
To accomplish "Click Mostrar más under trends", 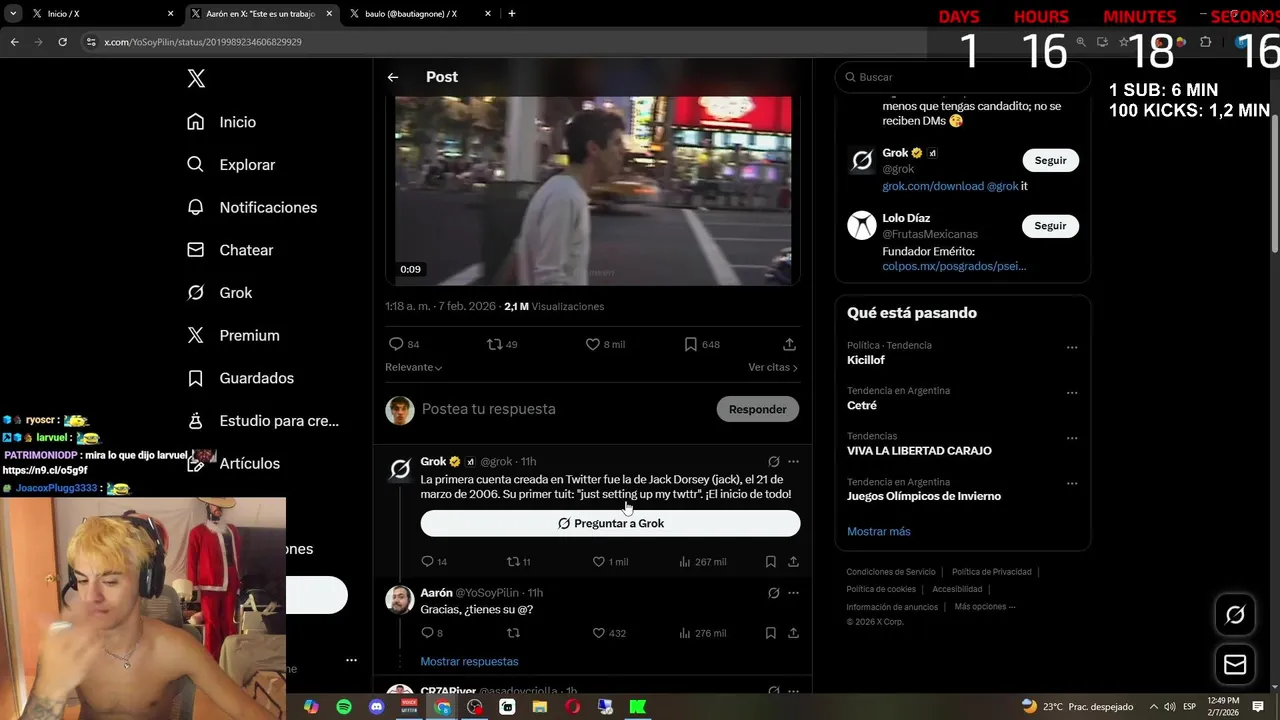I will click(878, 531).
